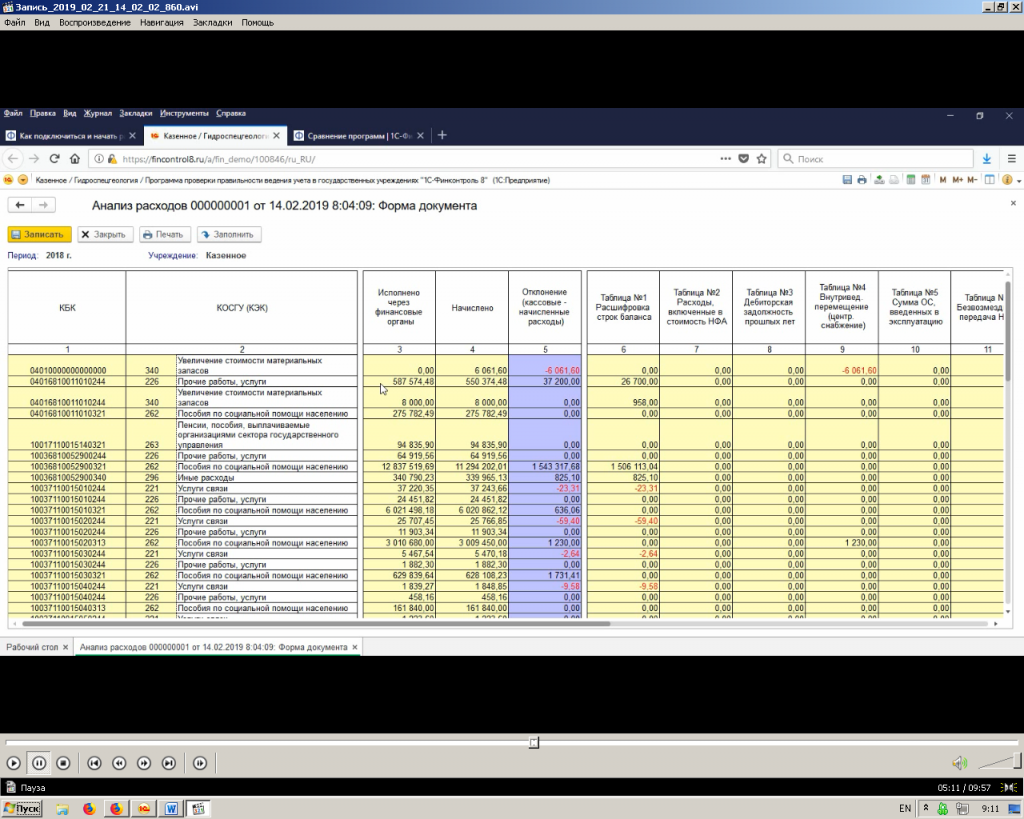The width and height of the screenshot is (1024, 819).
Task: Click the browser home icon
Action: point(74,158)
